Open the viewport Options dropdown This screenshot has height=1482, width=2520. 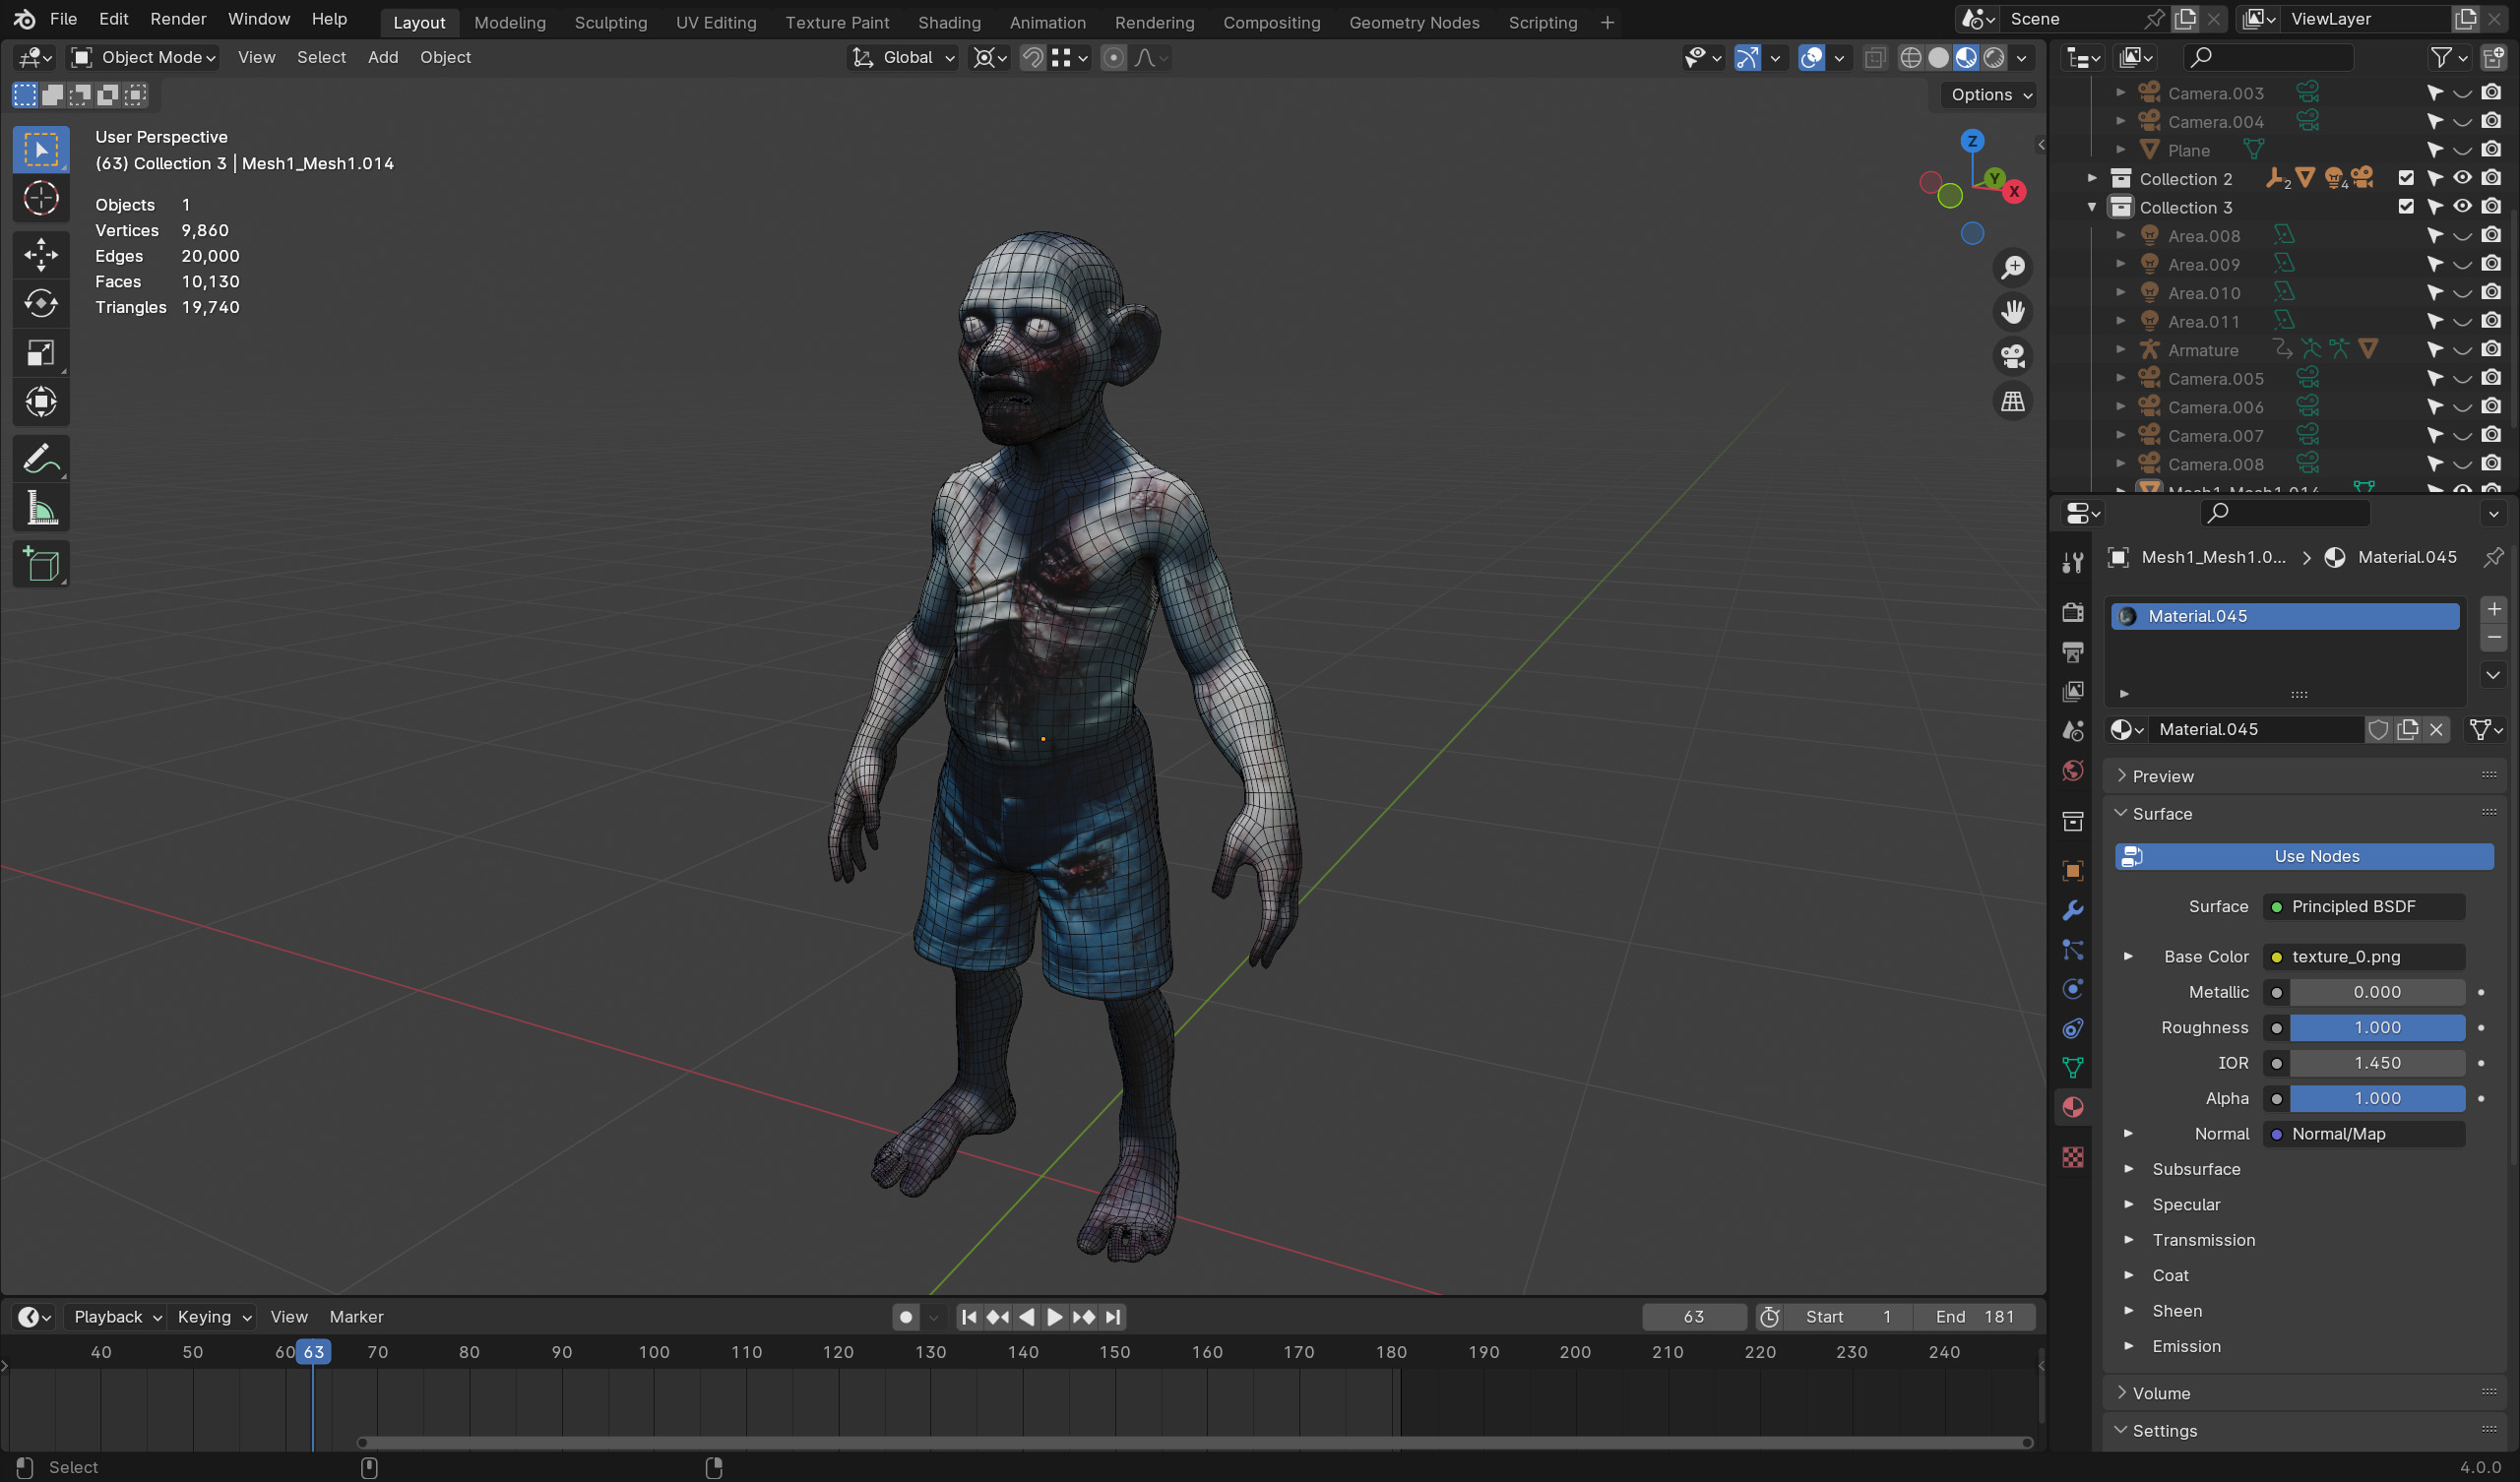pos(1991,95)
